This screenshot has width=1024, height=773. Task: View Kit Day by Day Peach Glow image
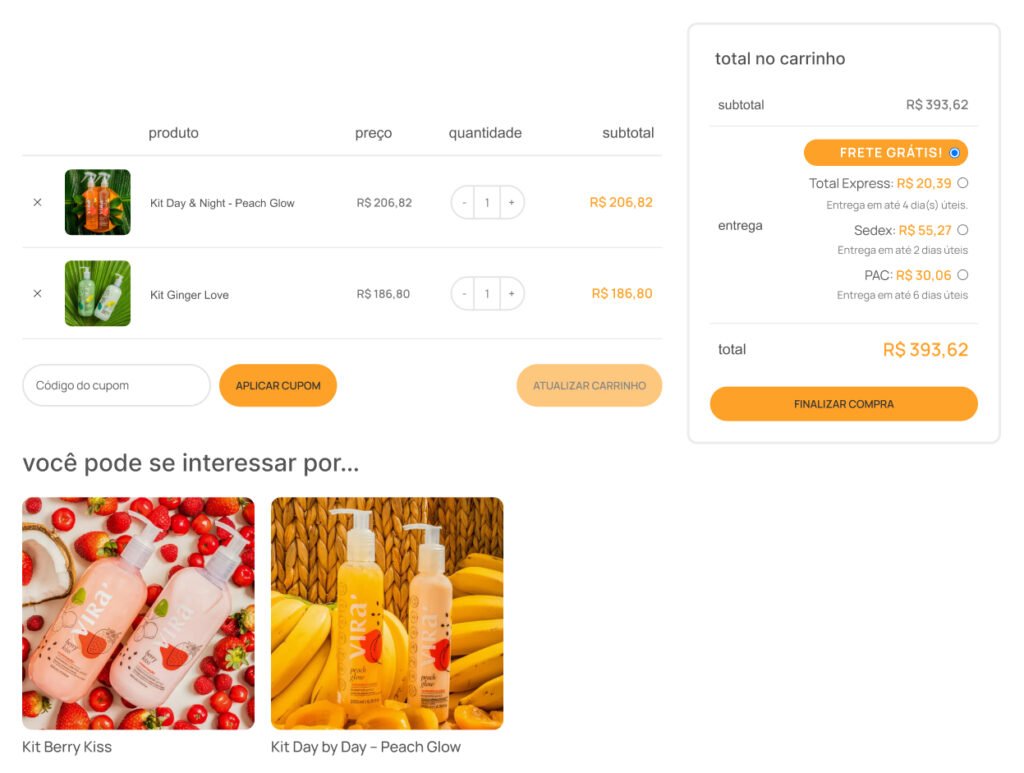pyautogui.click(x=387, y=613)
